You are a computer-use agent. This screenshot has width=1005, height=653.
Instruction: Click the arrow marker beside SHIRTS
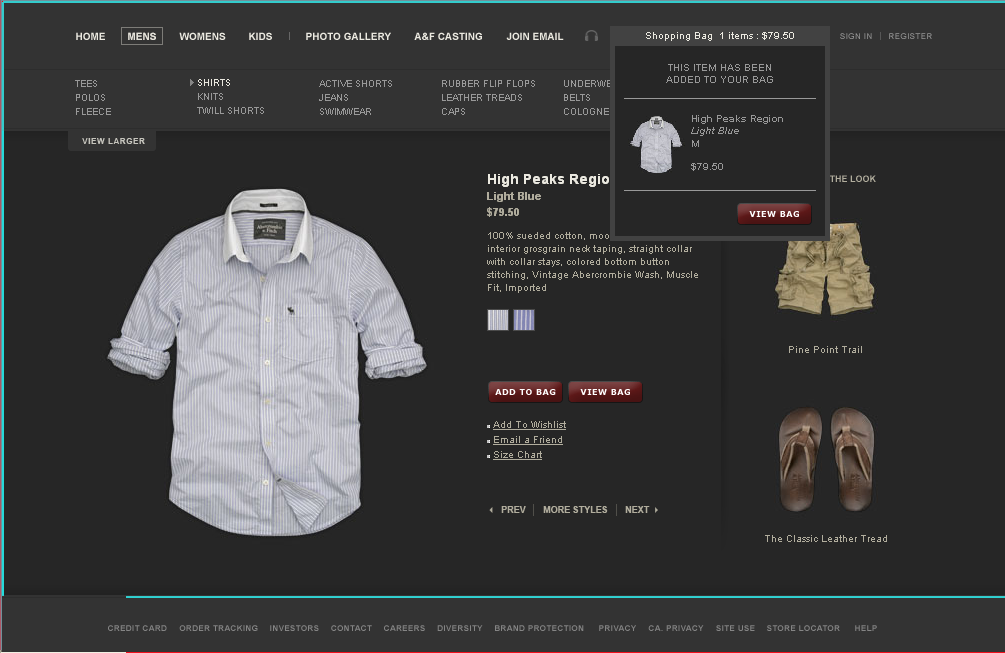coord(192,83)
